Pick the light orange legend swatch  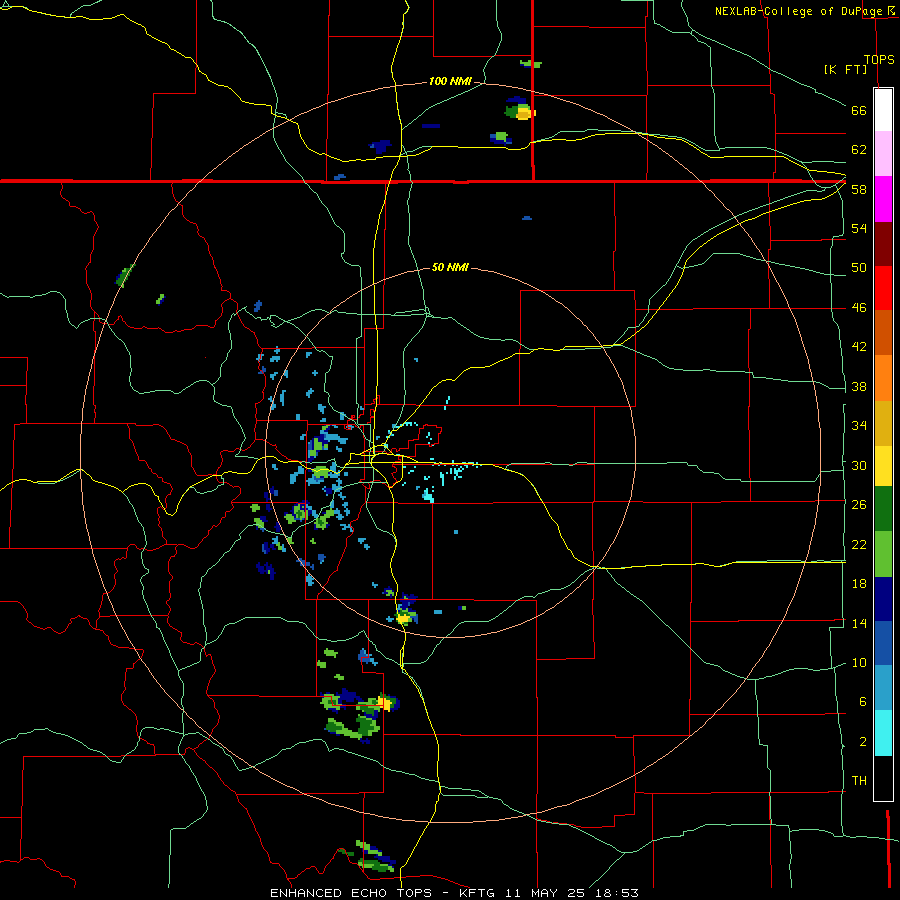tap(883, 378)
